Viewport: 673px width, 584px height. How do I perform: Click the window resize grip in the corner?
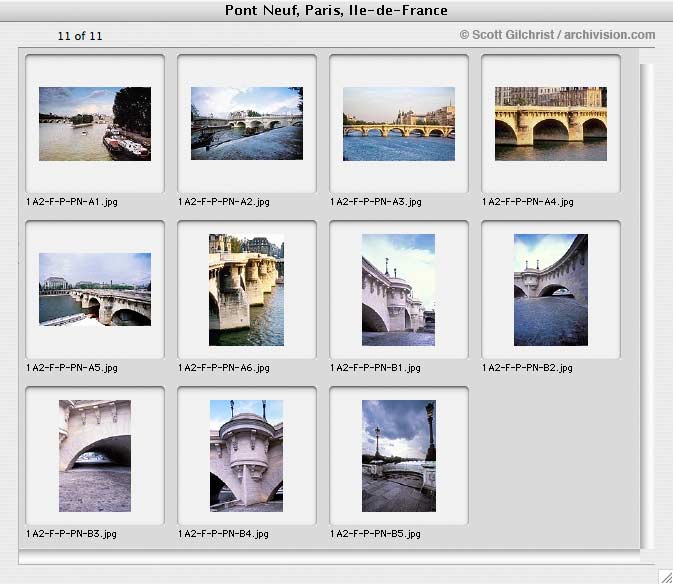click(x=665, y=576)
